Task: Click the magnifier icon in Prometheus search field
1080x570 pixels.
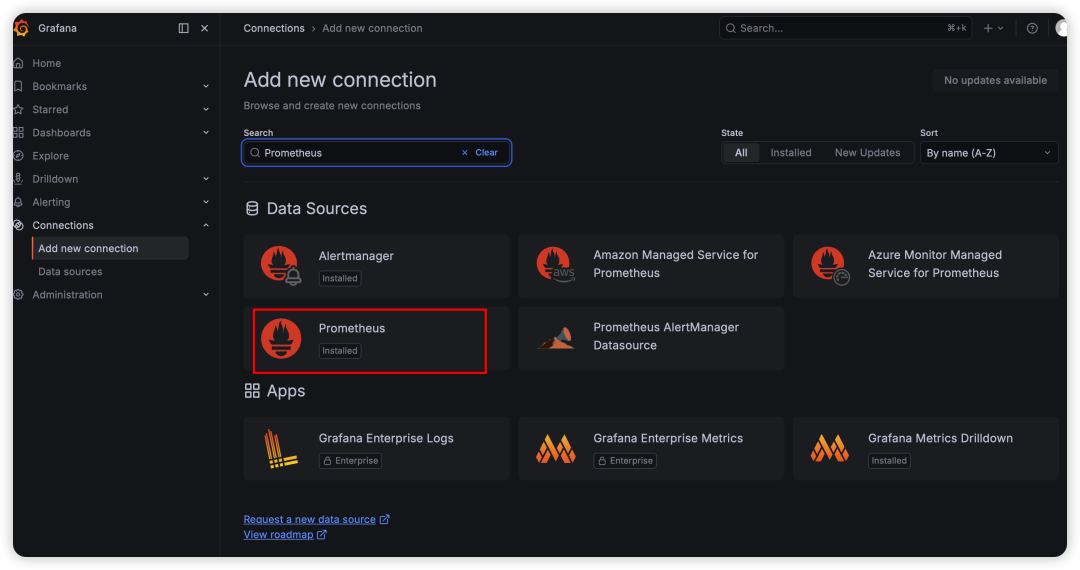Action: [x=255, y=153]
